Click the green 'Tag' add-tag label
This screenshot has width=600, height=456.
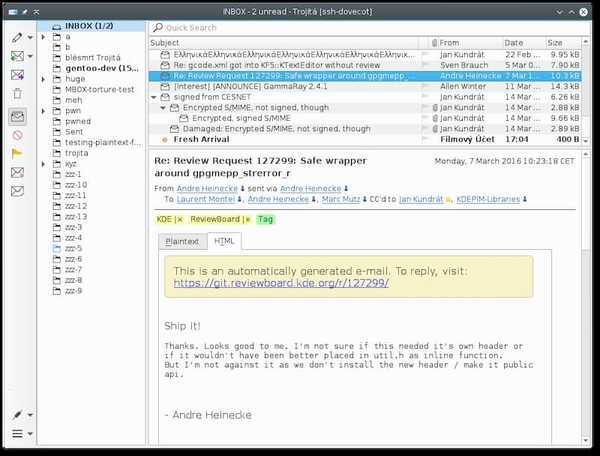coord(265,220)
